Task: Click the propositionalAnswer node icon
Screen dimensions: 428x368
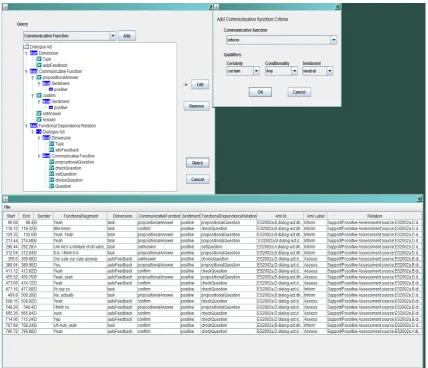Action: [x=39, y=77]
